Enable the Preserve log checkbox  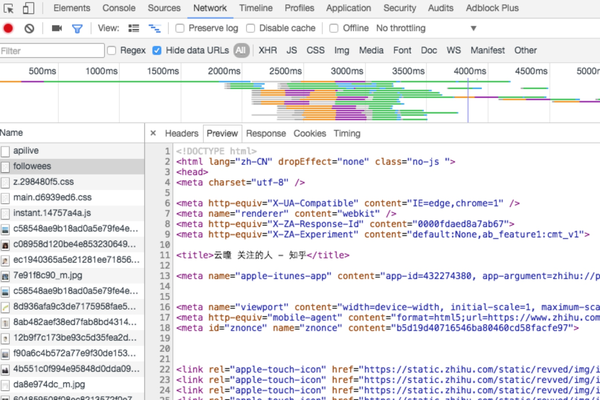(x=181, y=29)
